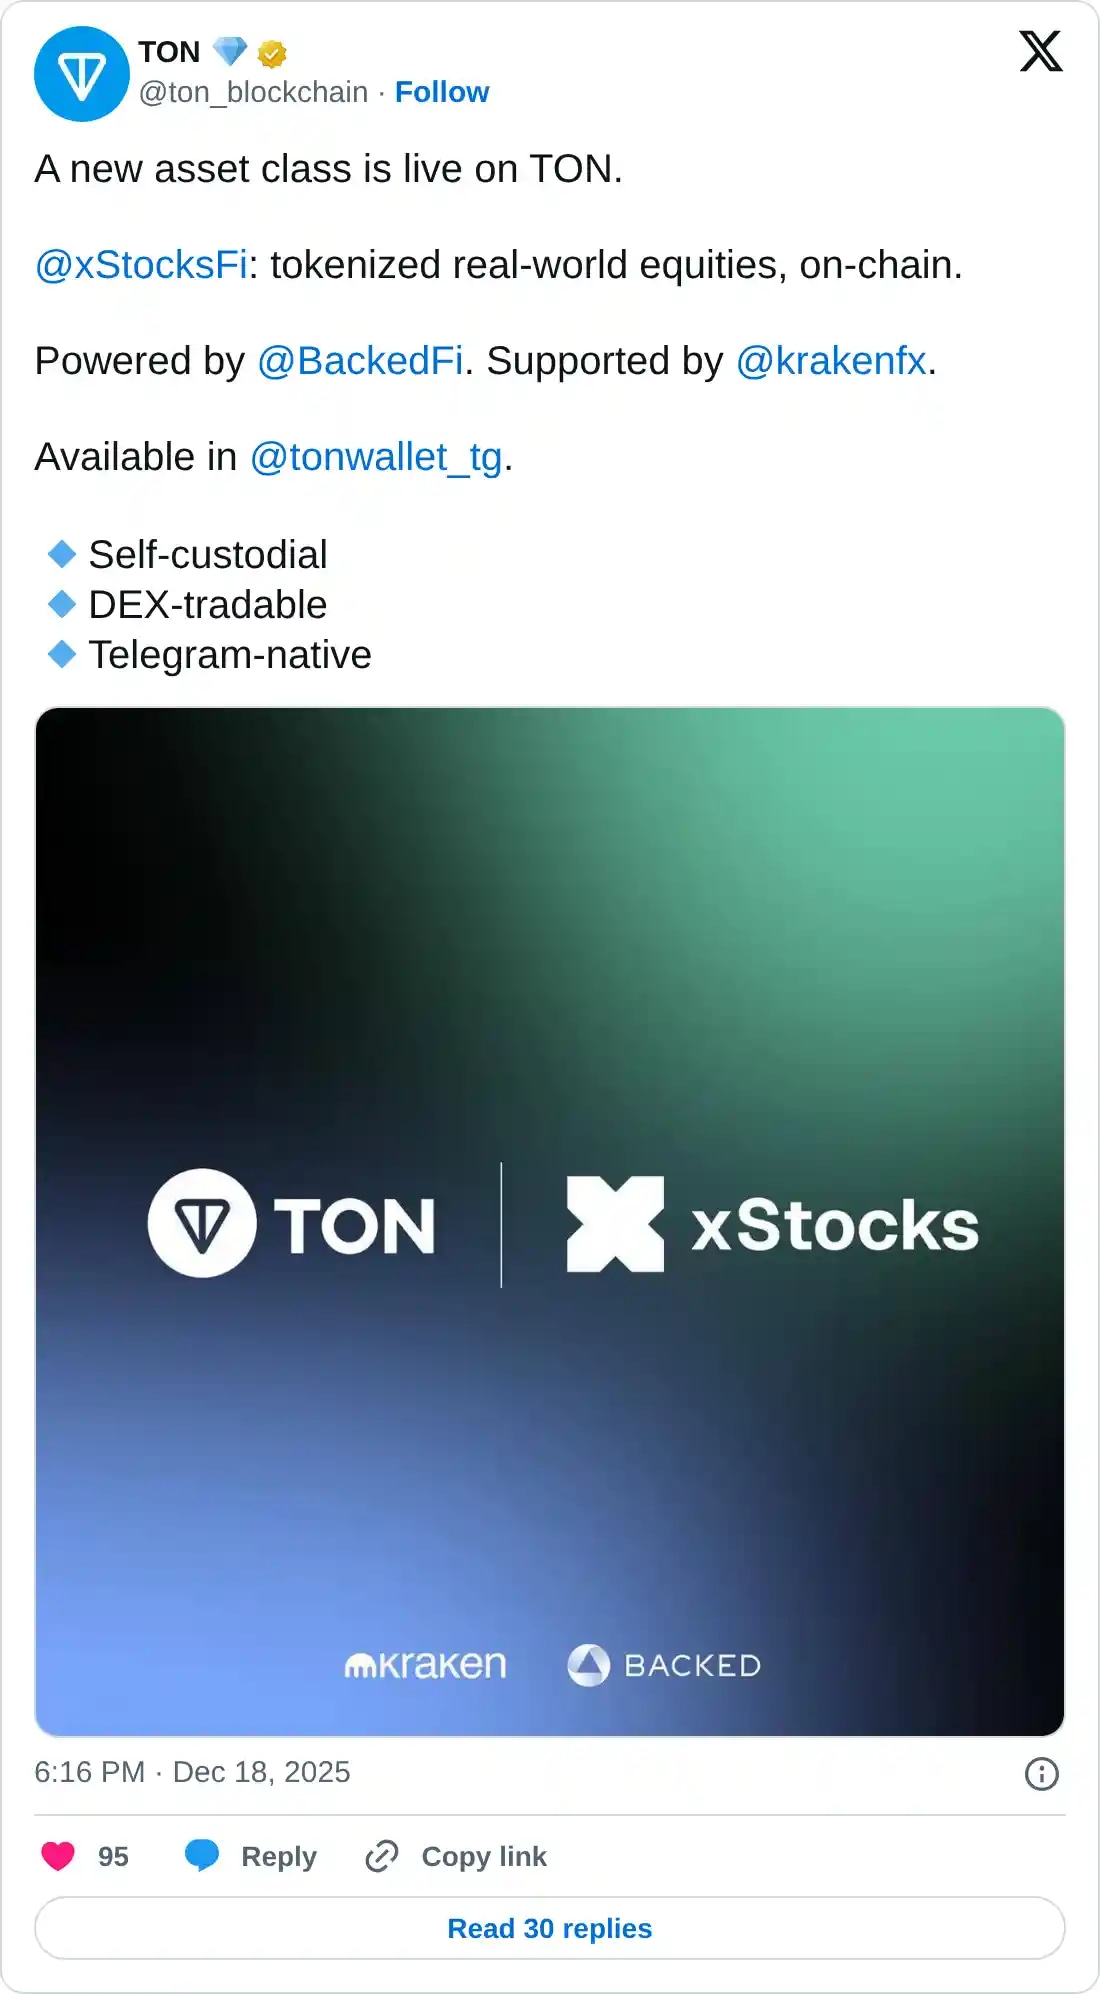The height and width of the screenshot is (1994, 1100).
Task: Like the tweet by clicking the heart
Action: point(58,1856)
